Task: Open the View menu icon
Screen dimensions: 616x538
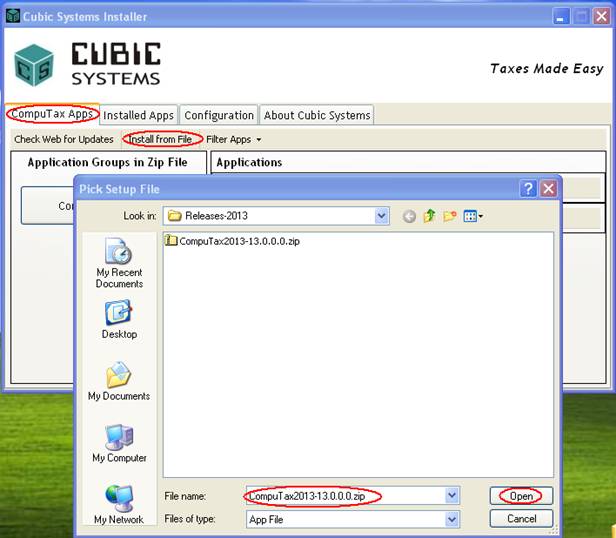Action: point(473,216)
